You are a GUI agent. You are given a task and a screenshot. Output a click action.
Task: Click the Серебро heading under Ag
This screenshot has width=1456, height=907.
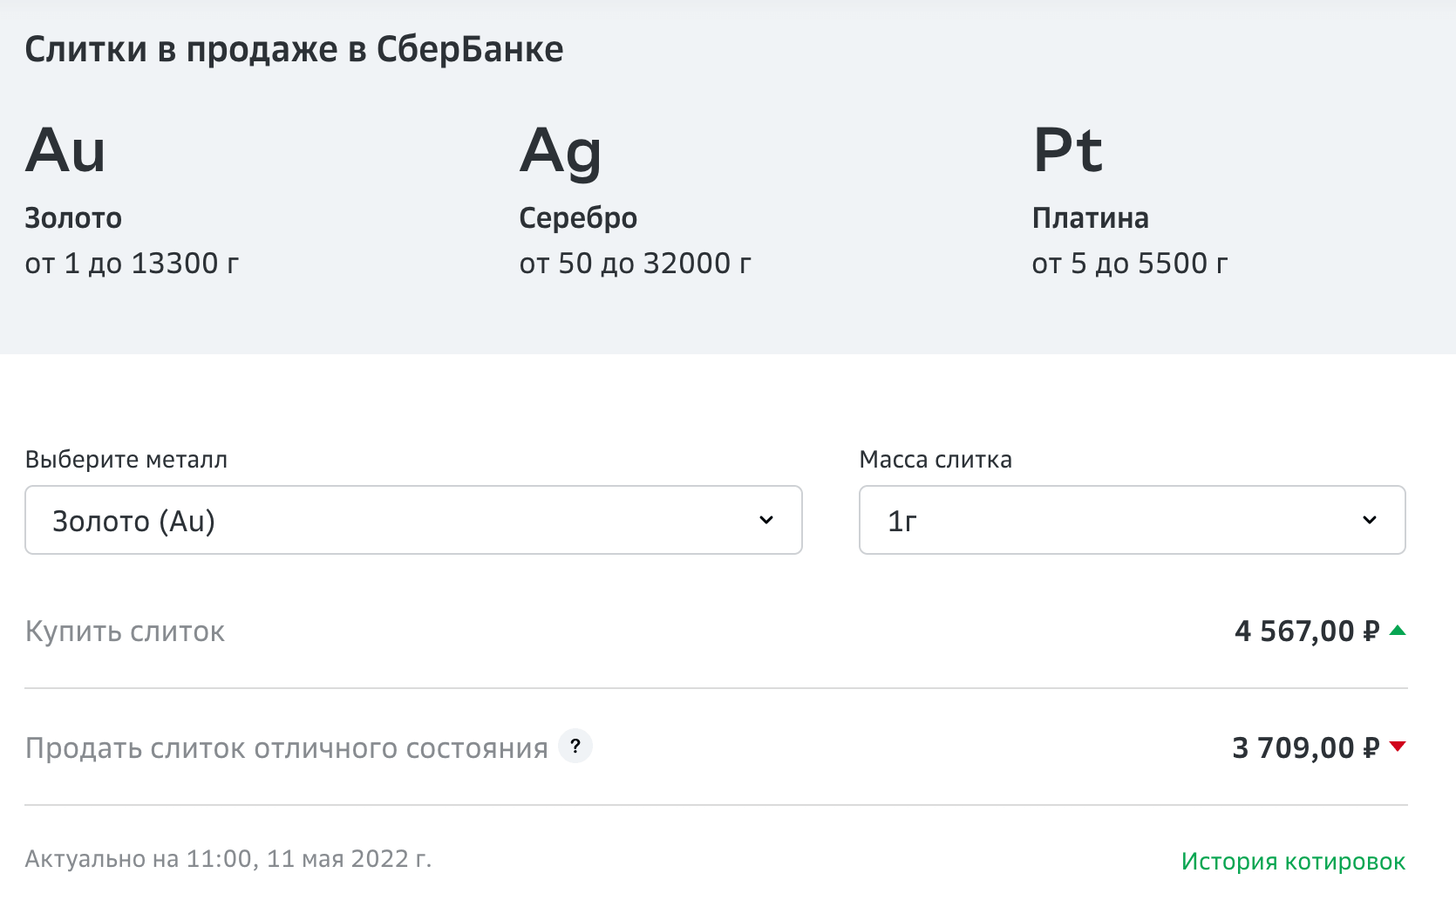[x=578, y=218]
